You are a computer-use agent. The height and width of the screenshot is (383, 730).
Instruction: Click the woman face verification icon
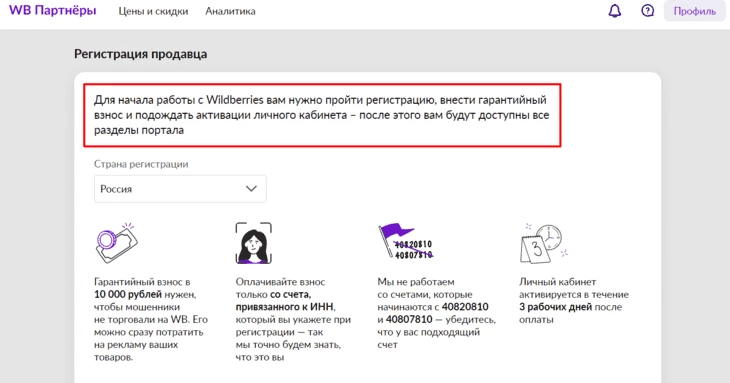point(254,243)
